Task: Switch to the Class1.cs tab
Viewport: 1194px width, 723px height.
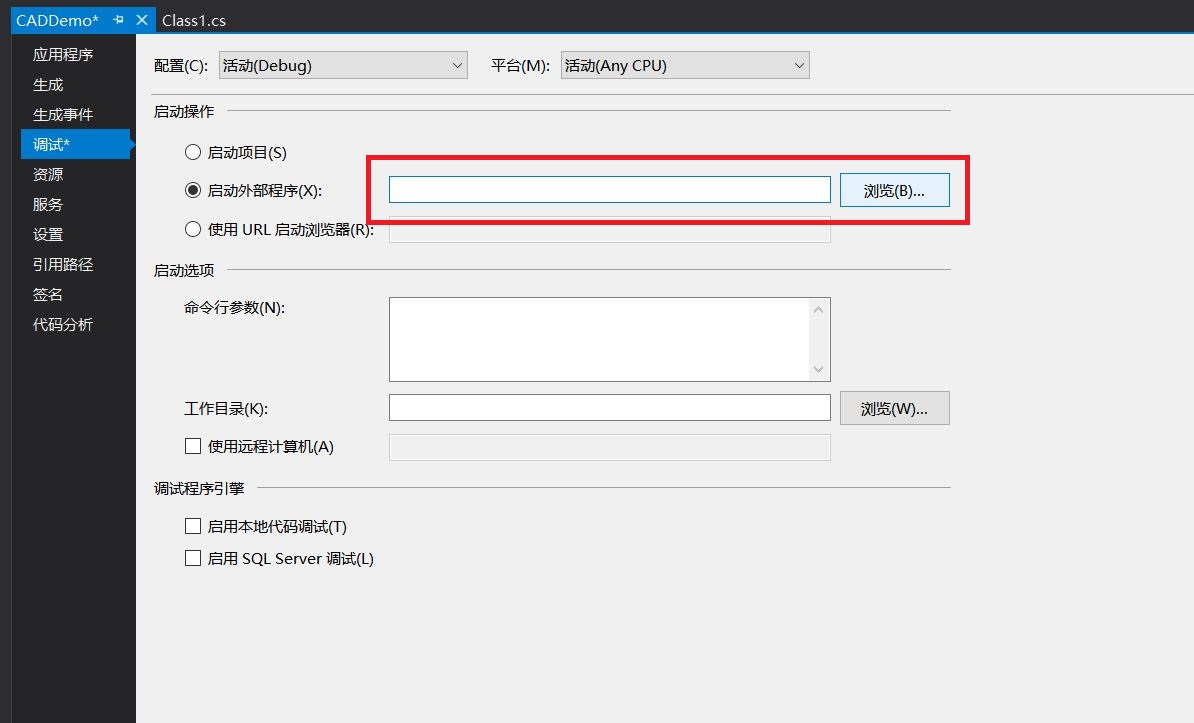Action: point(193,19)
